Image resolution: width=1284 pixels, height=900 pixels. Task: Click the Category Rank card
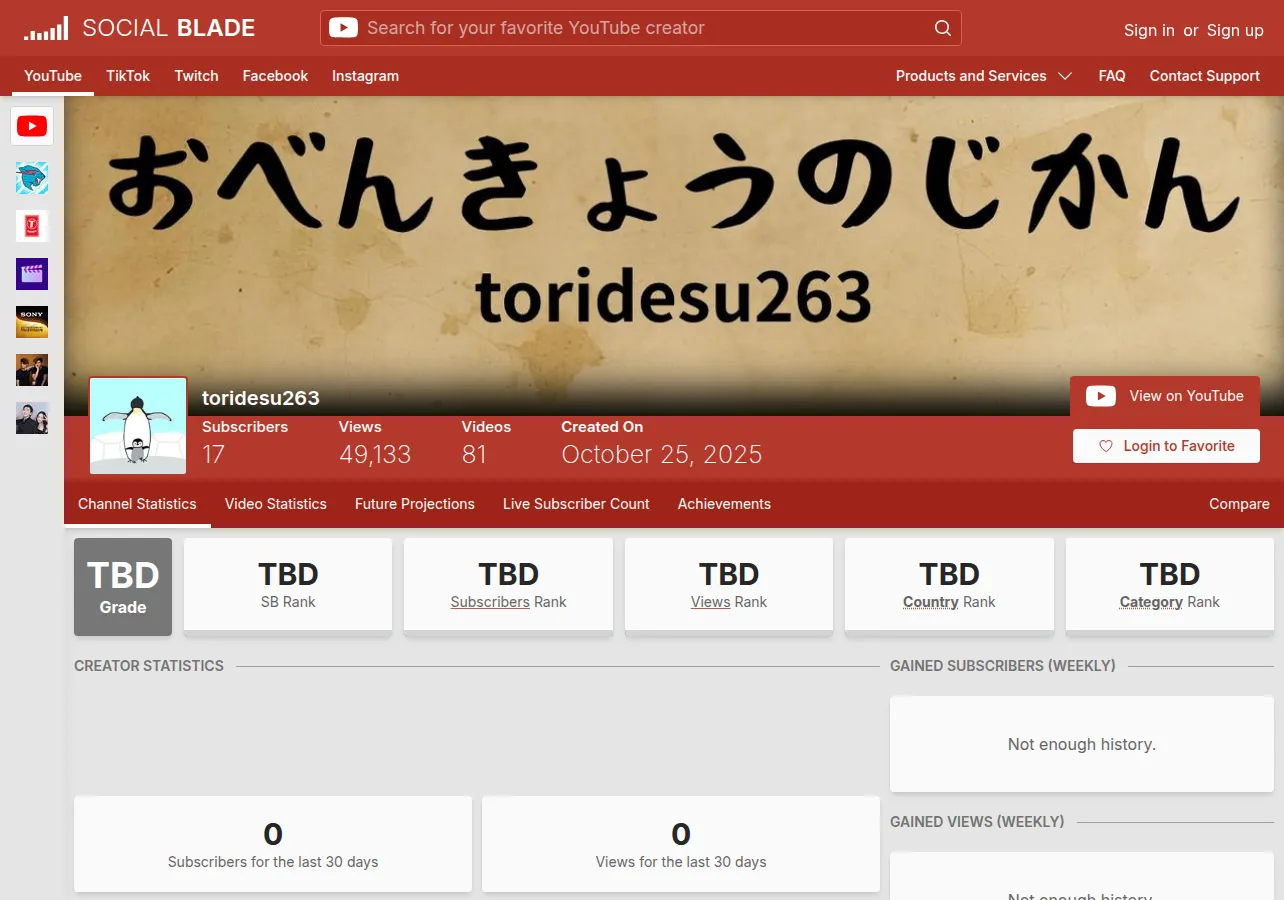point(1170,587)
